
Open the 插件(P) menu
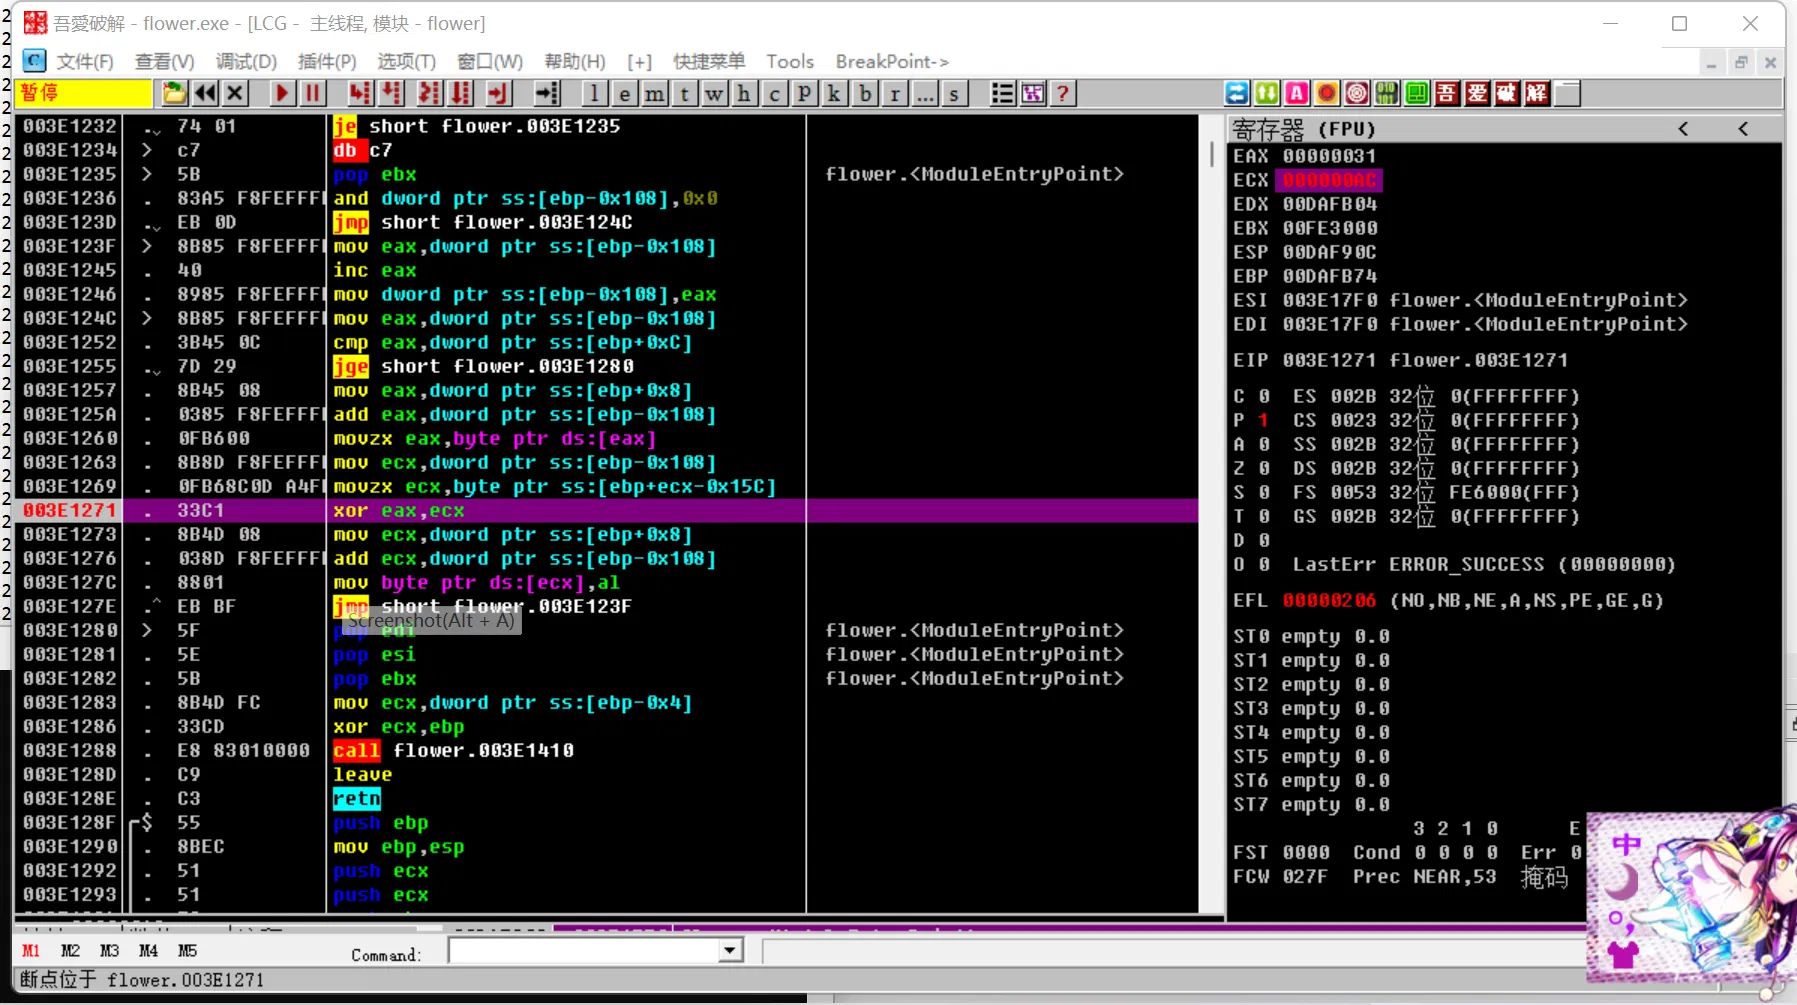(327, 62)
